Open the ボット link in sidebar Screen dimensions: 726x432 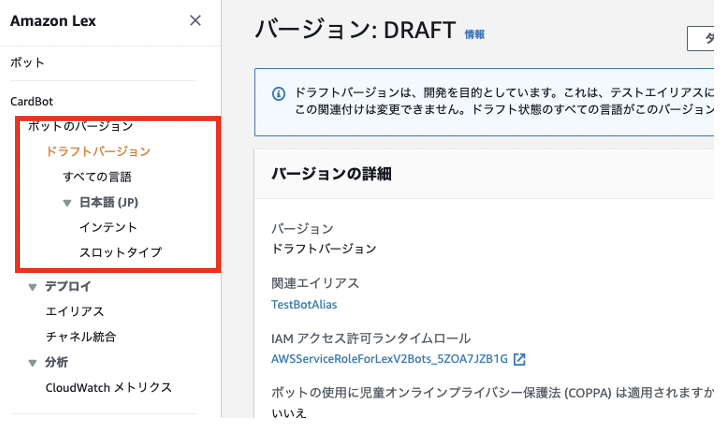27,63
